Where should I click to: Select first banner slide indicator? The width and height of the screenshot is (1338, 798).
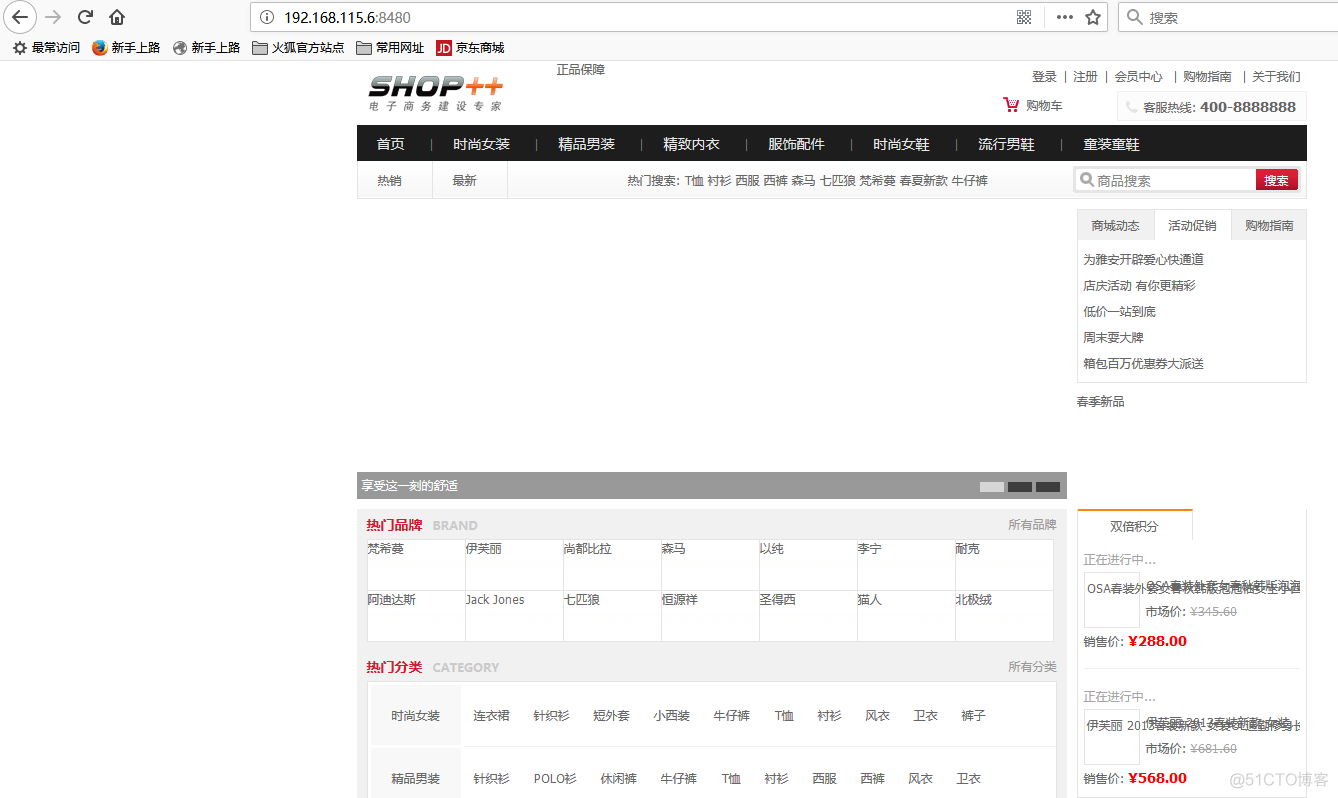[x=992, y=487]
